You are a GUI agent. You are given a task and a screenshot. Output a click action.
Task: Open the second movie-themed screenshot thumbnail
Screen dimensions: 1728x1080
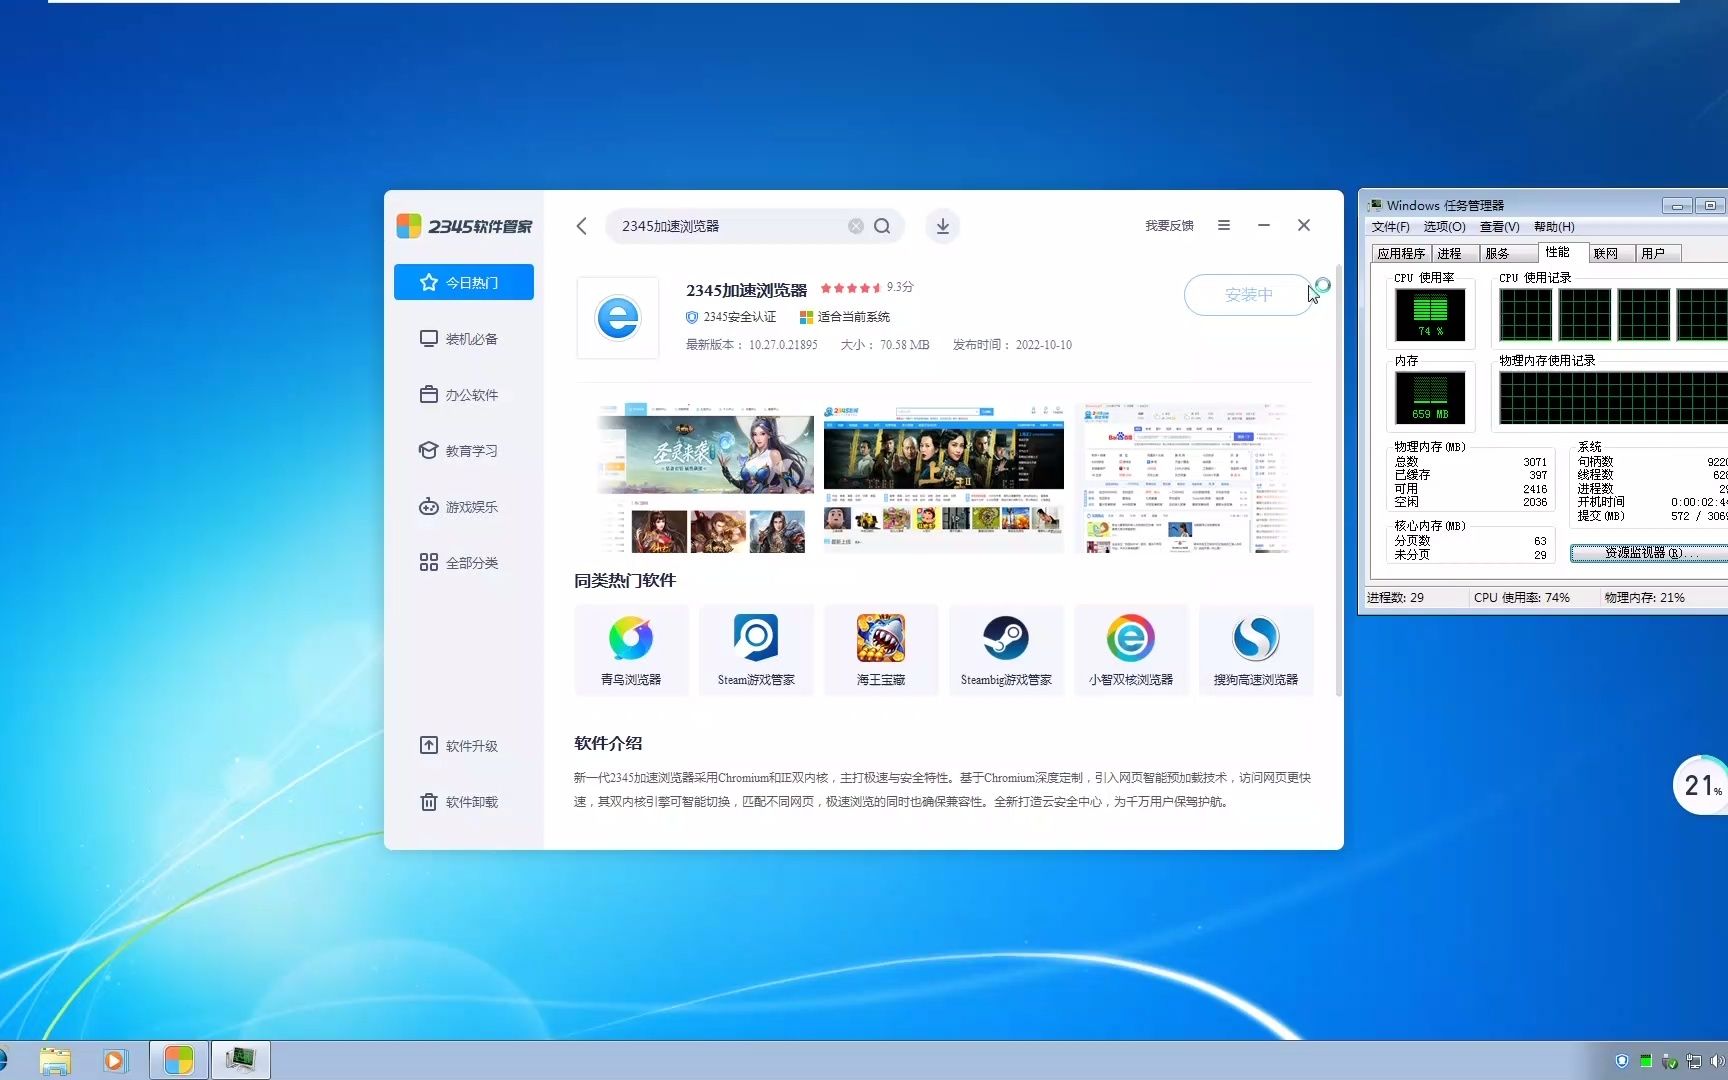point(944,479)
